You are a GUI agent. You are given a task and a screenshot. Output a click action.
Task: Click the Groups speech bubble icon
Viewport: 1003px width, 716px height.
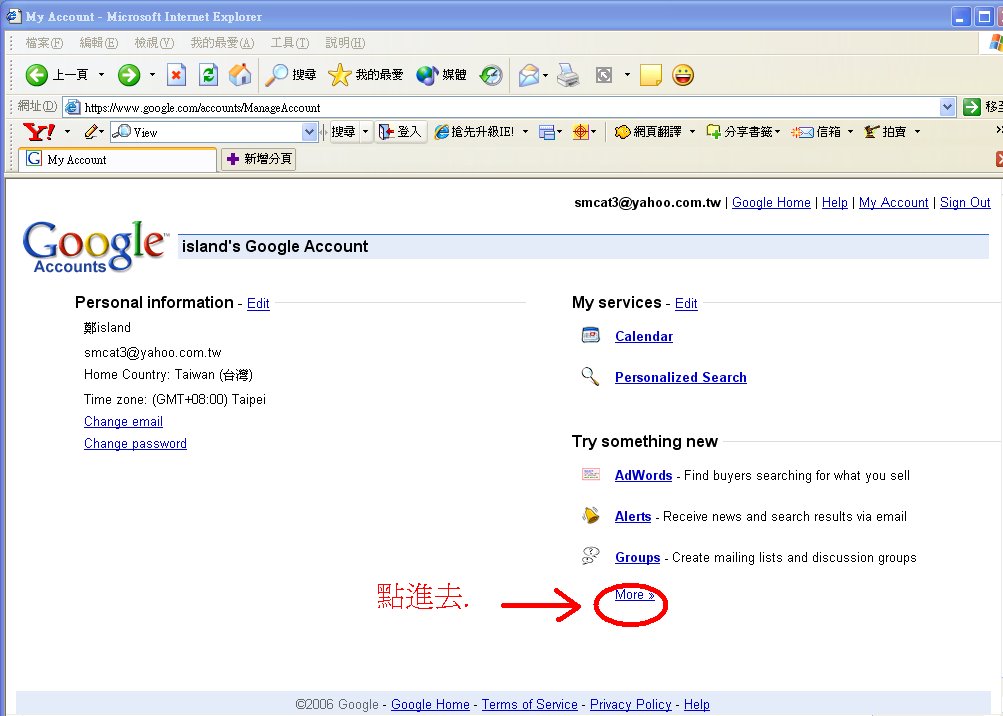590,556
